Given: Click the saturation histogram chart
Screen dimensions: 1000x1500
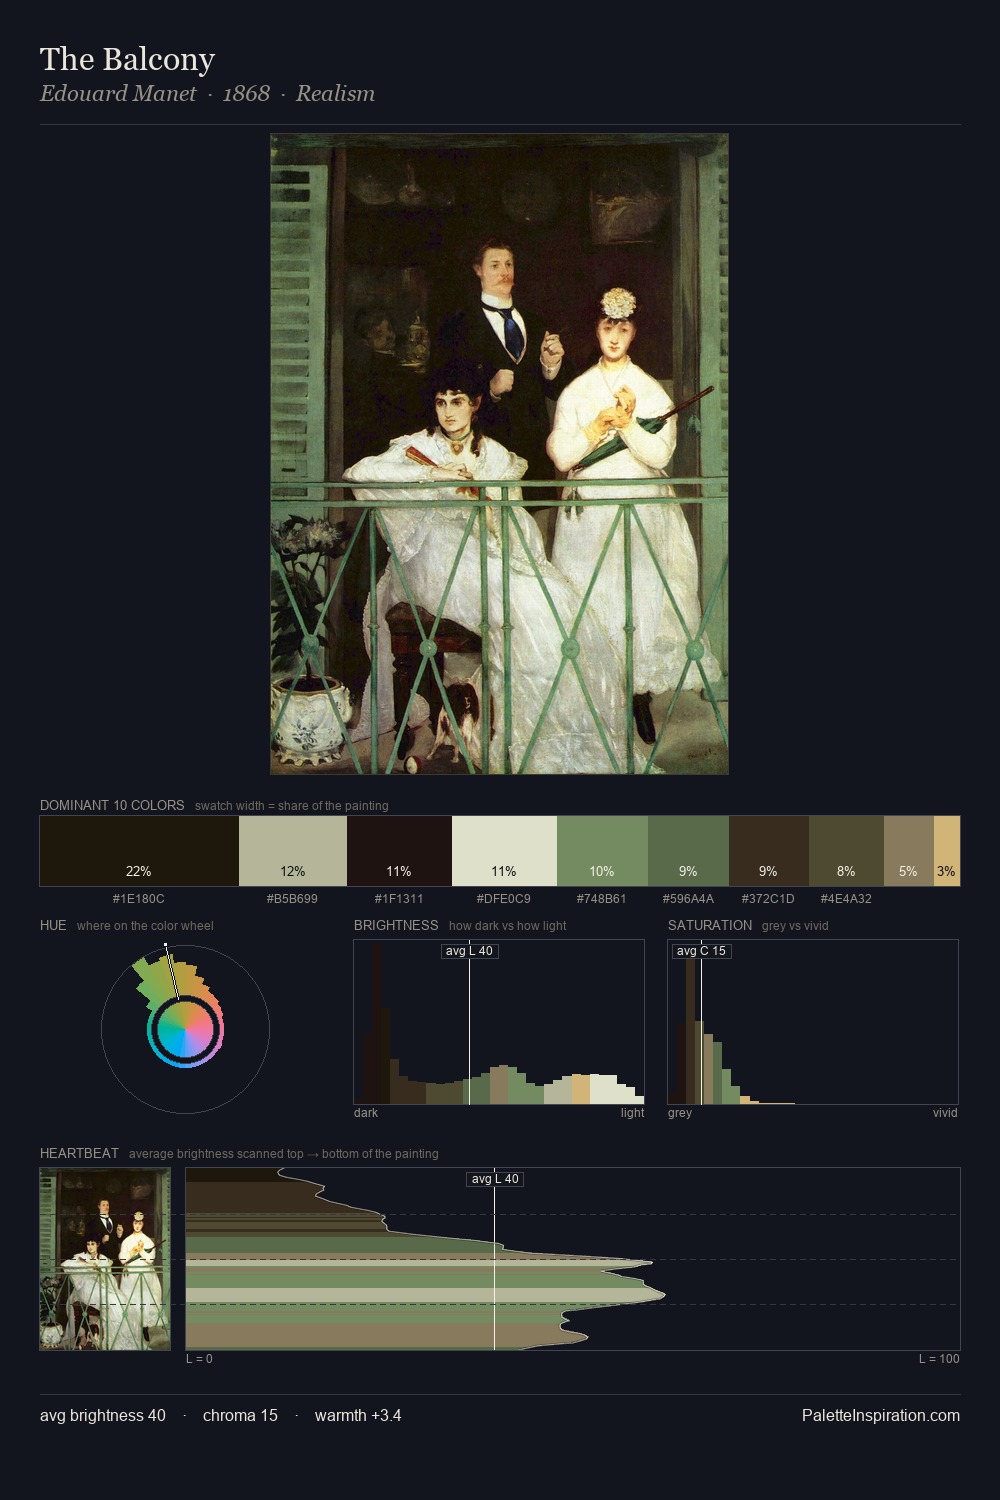Looking at the screenshot, I should click(x=813, y=1022).
